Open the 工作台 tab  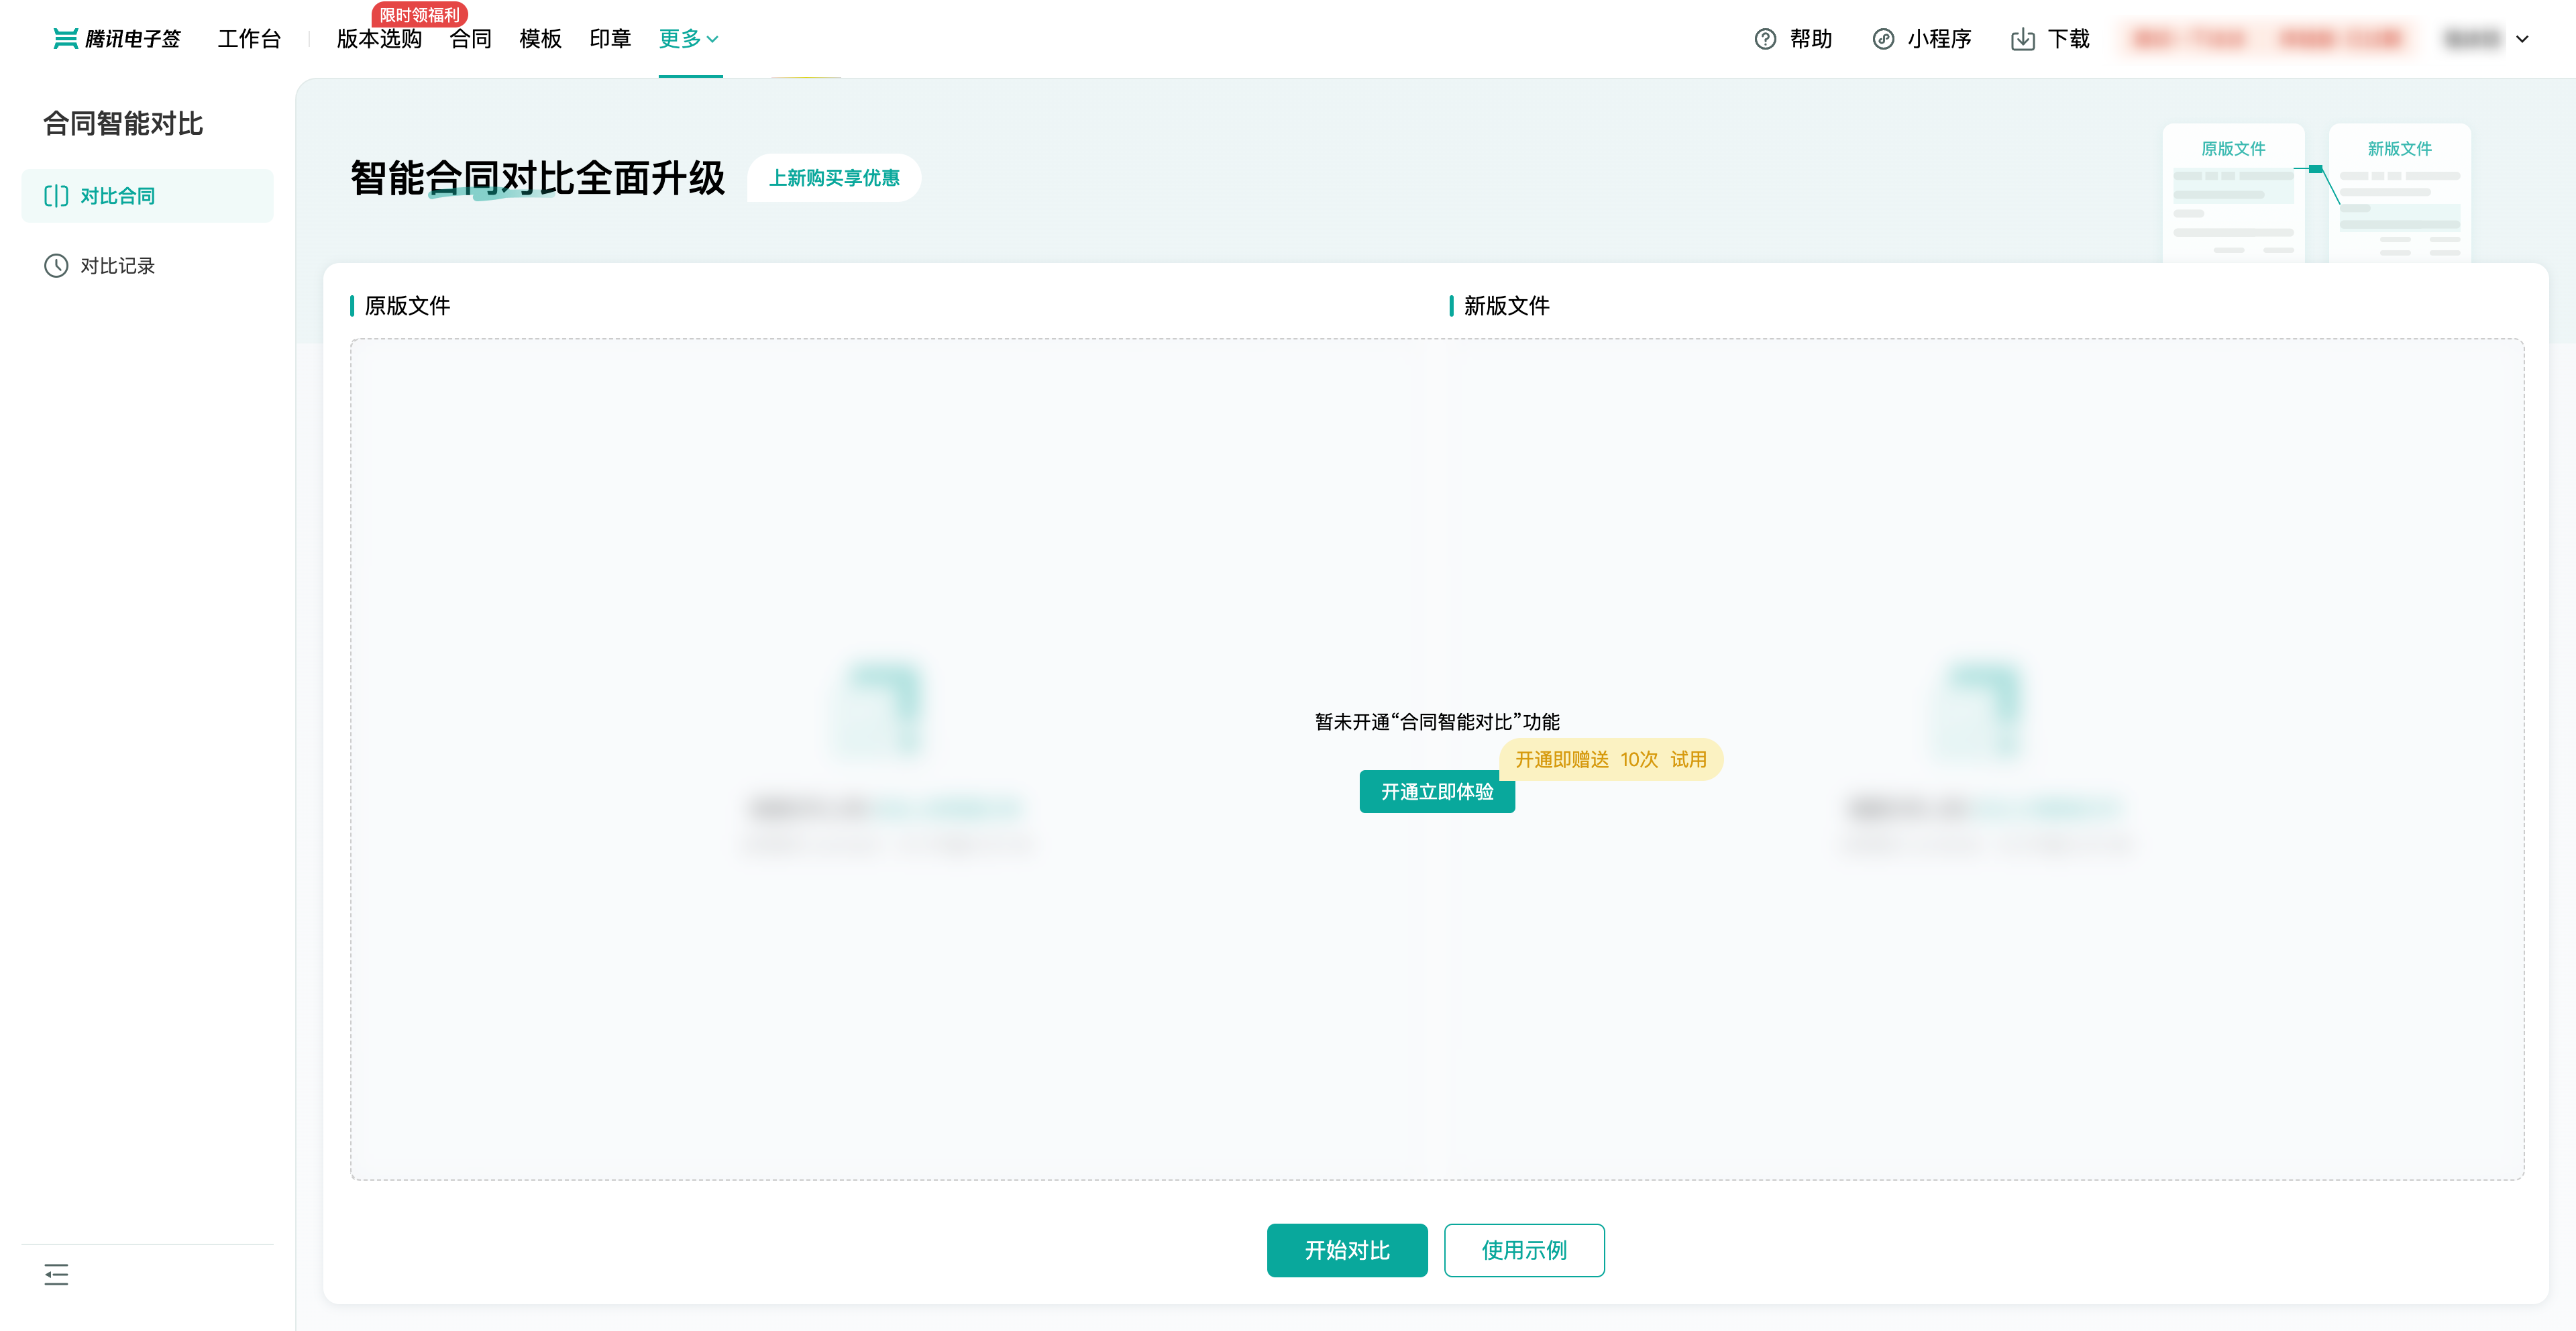[249, 39]
